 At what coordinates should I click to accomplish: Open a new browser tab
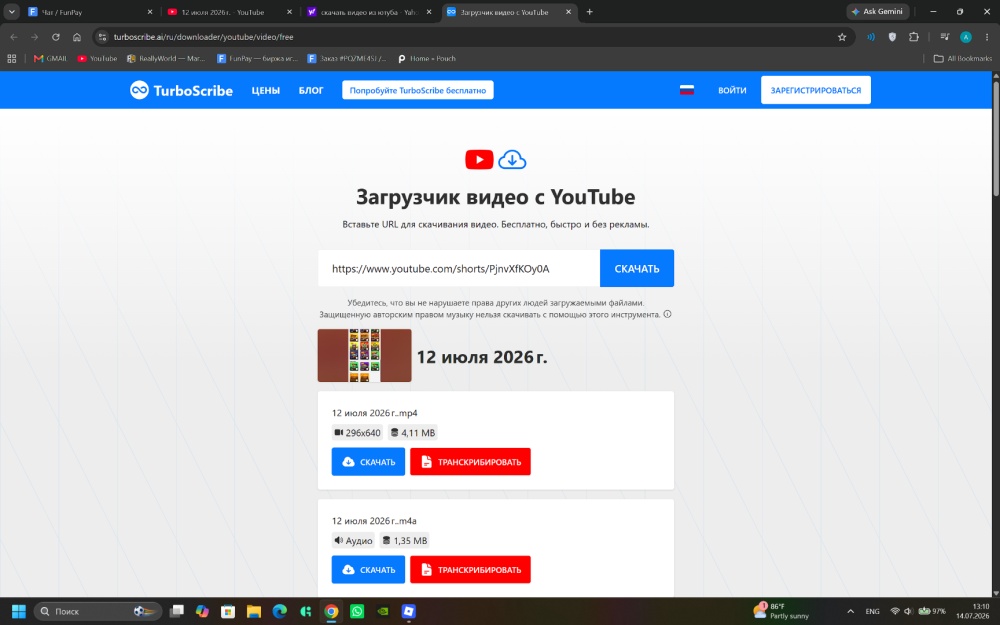coord(589,11)
